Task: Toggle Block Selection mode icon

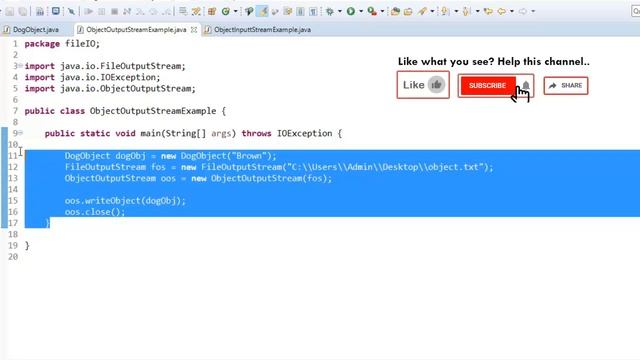Action: [300, 11]
